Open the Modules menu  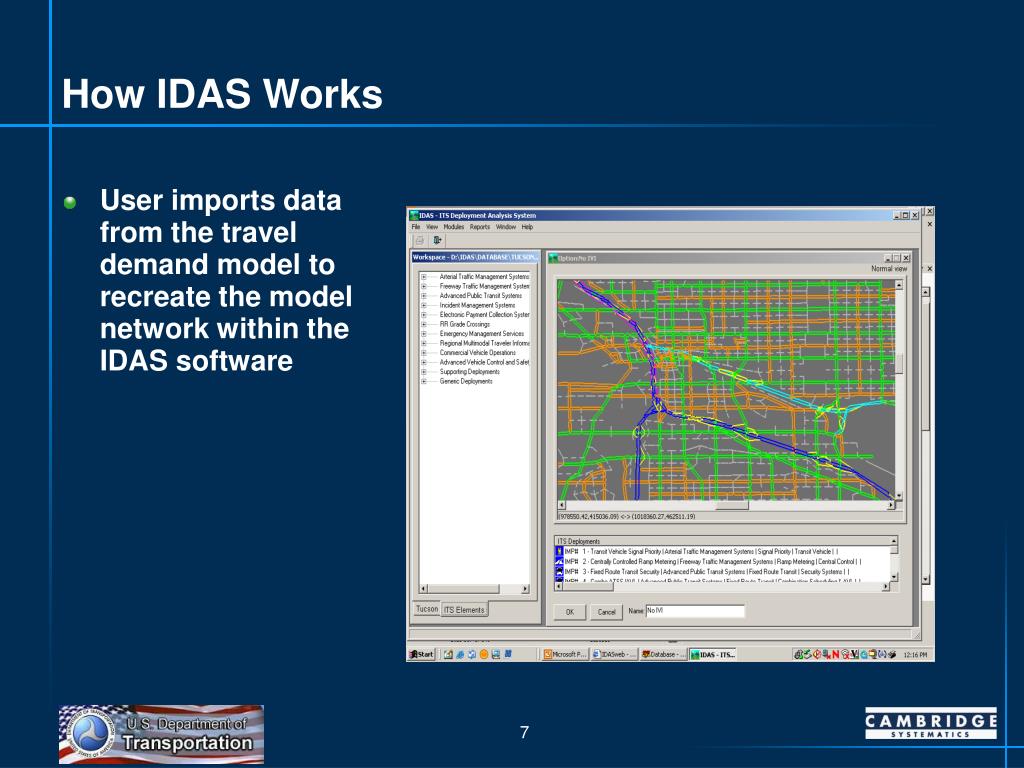tap(454, 227)
